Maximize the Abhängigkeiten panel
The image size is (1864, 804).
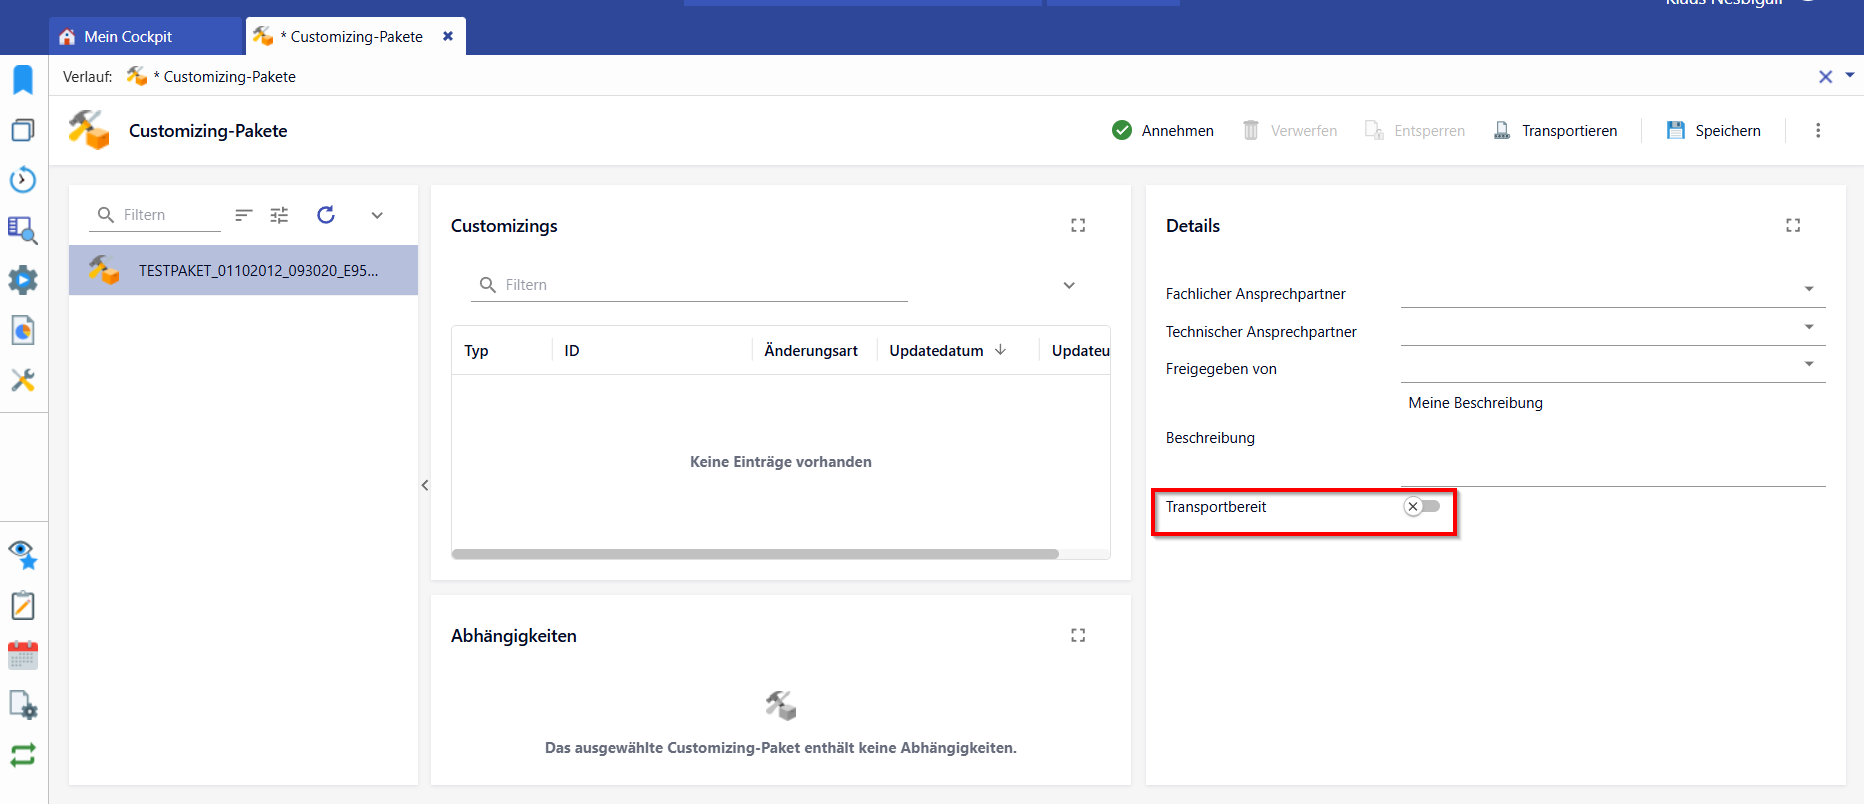1078,636
